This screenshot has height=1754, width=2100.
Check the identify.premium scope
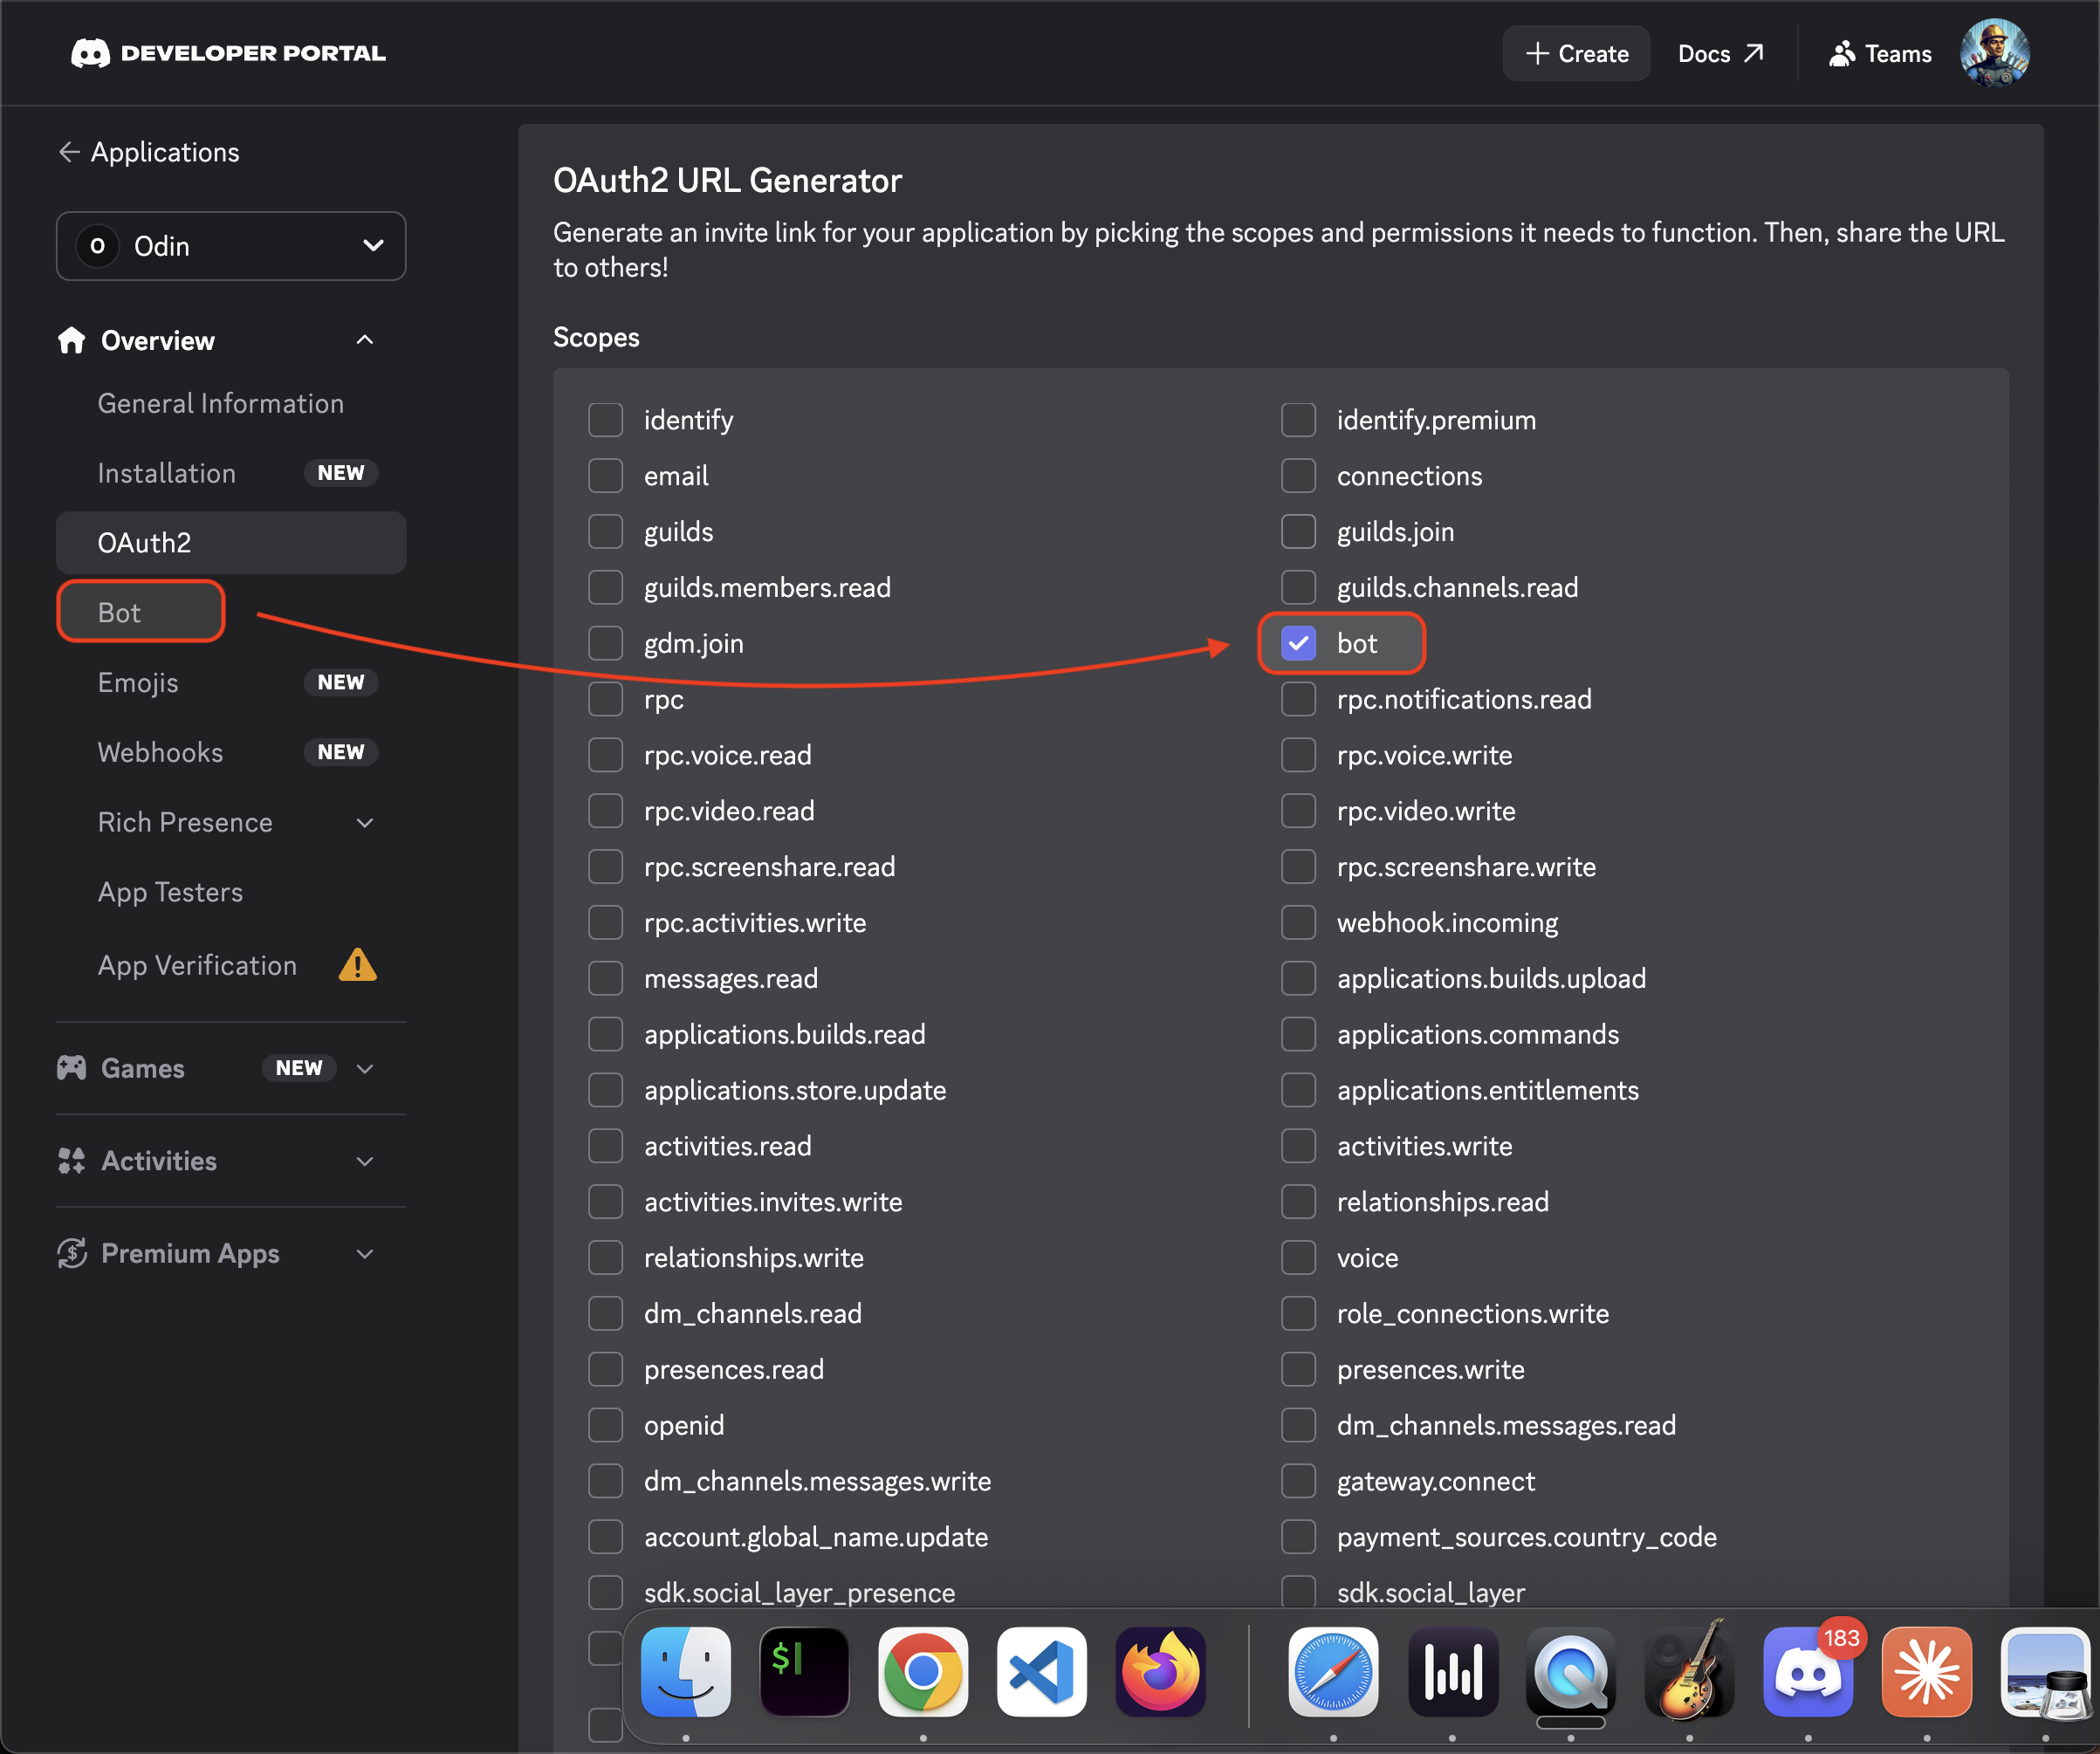coord(1298,420)
